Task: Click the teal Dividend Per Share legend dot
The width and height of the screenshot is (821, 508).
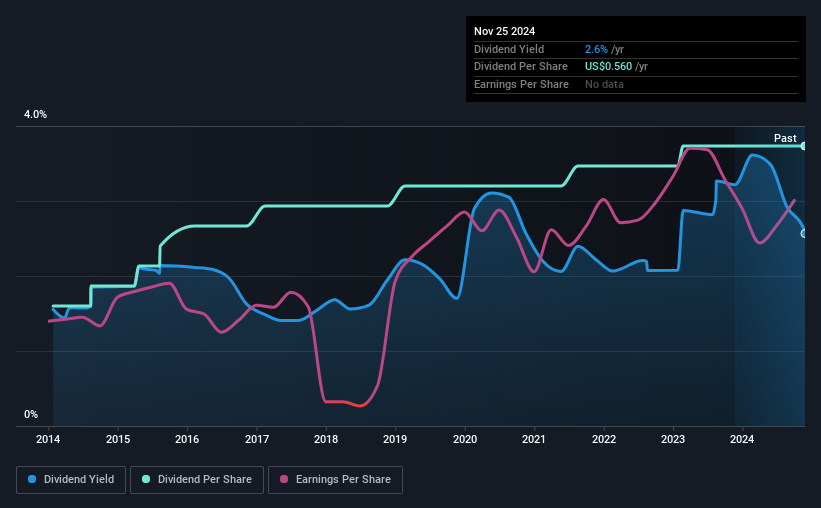Action: tap(146, 479)
